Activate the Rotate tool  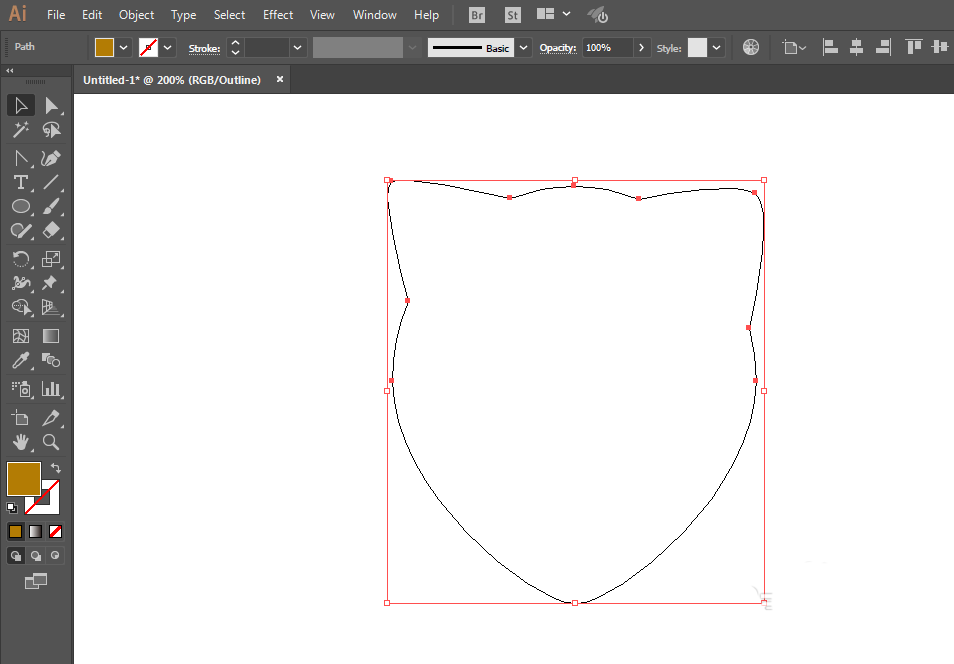coord(20,258)
